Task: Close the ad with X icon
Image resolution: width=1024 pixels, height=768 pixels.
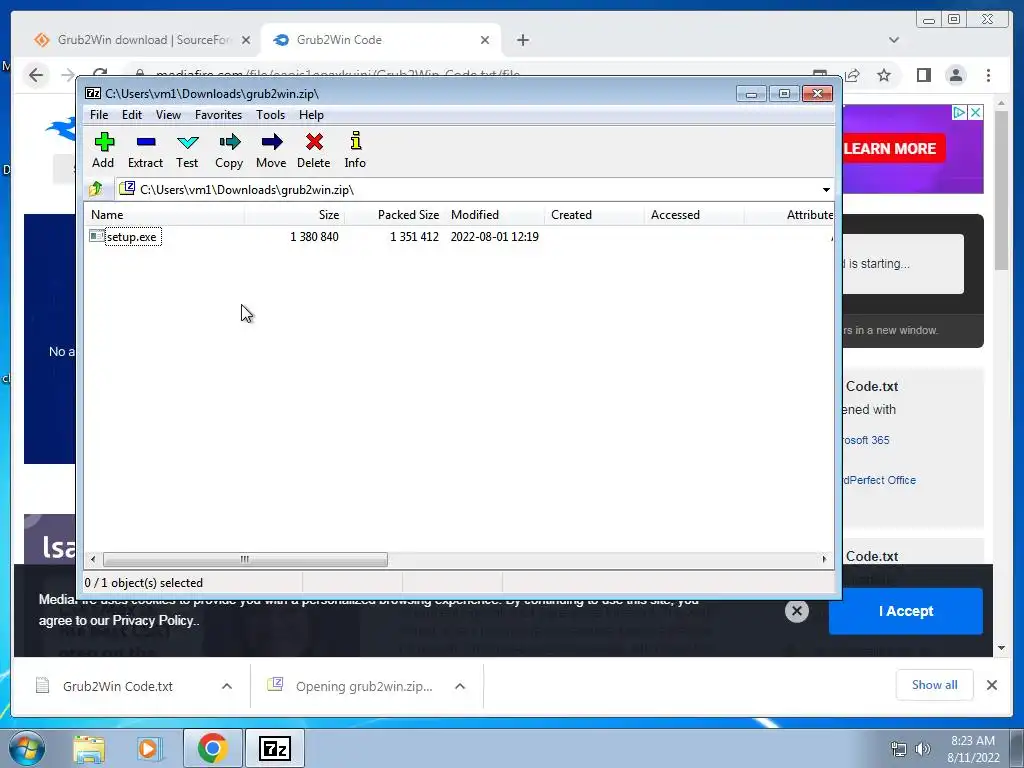Action: pyautogui.click(x=976, y=112)
